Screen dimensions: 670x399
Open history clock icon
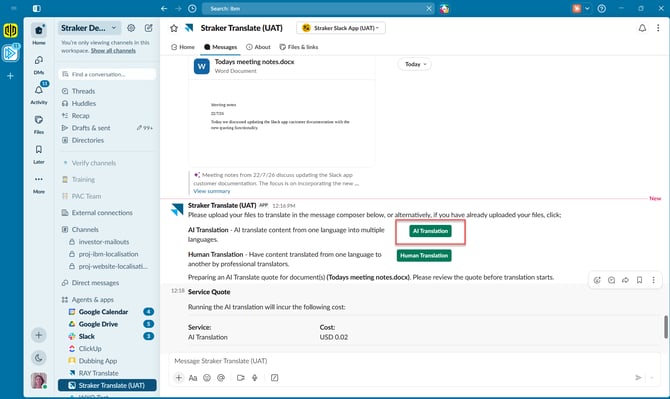[x=192, y=9]
